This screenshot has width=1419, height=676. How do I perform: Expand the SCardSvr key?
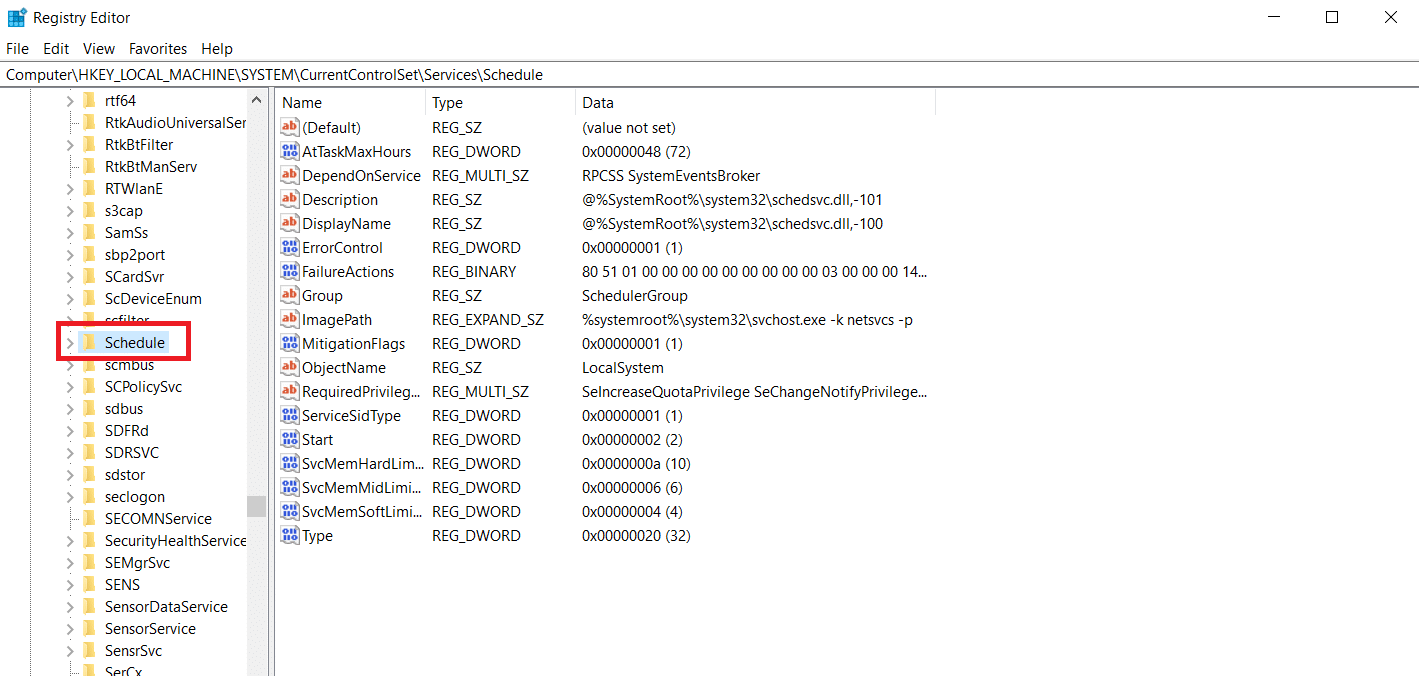pyautogui.click(x=70, y=277)
